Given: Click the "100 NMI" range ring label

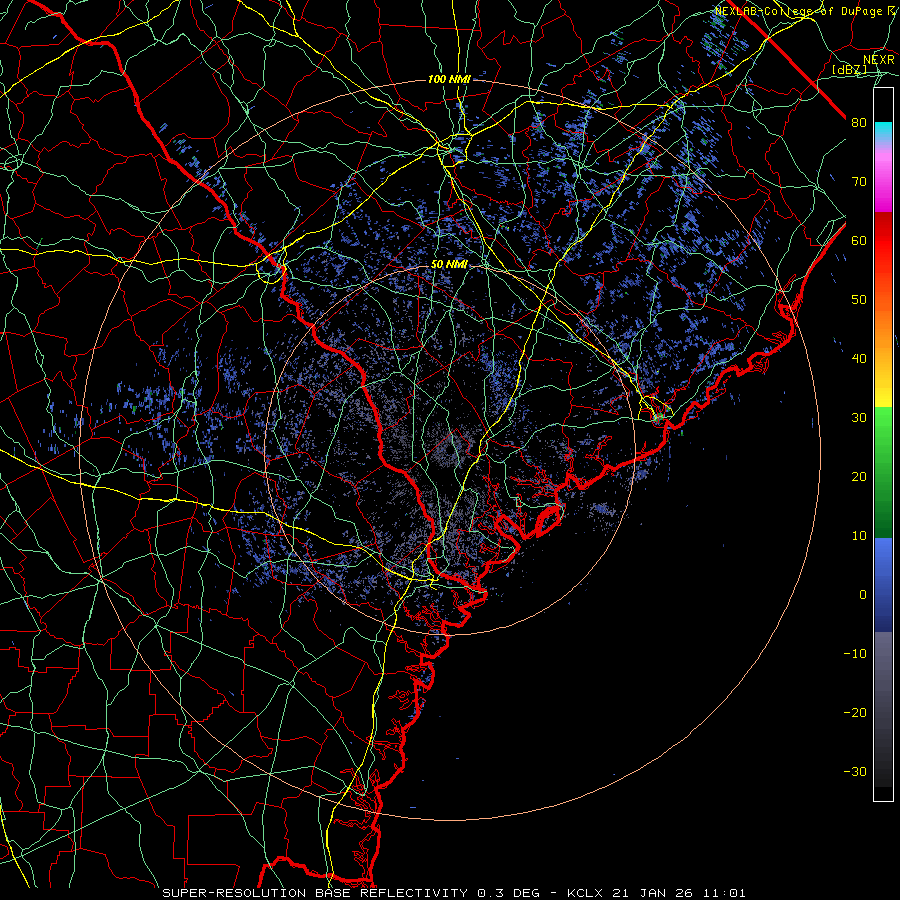Looking at the screenshot, I should [x=449, y=79].
